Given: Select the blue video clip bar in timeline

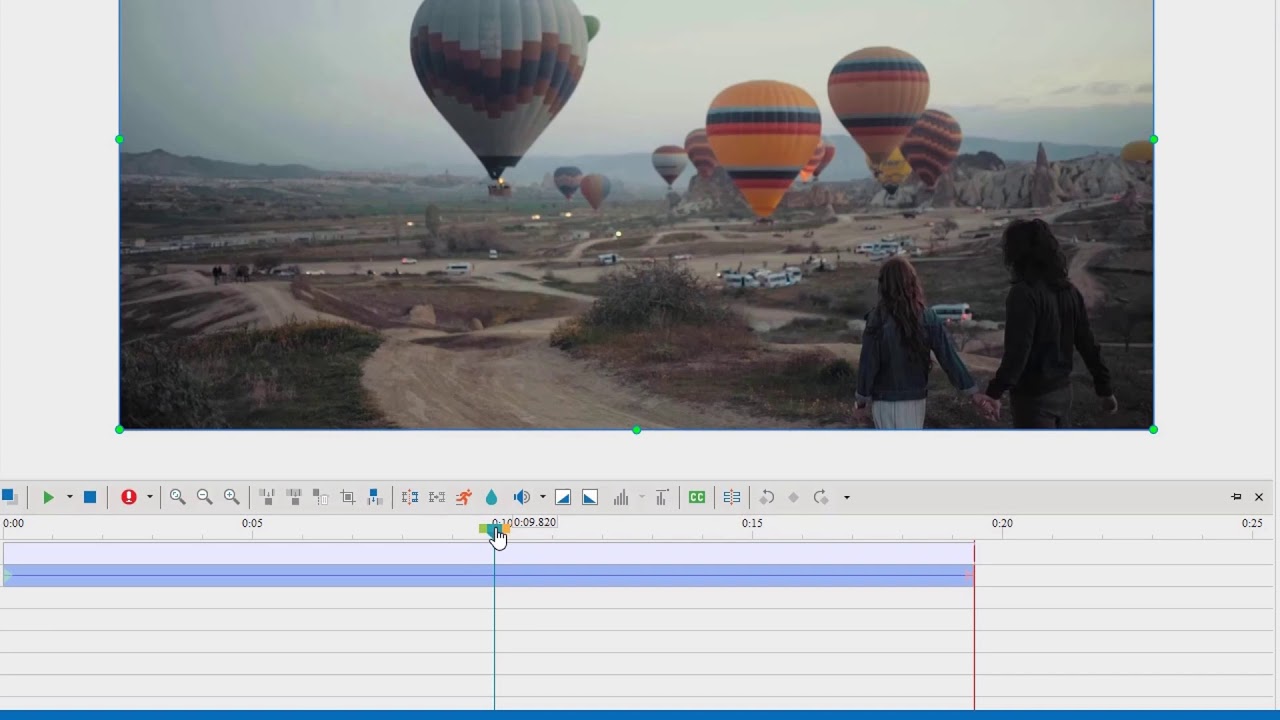Looking at the screenshot, I should (488, 575).
